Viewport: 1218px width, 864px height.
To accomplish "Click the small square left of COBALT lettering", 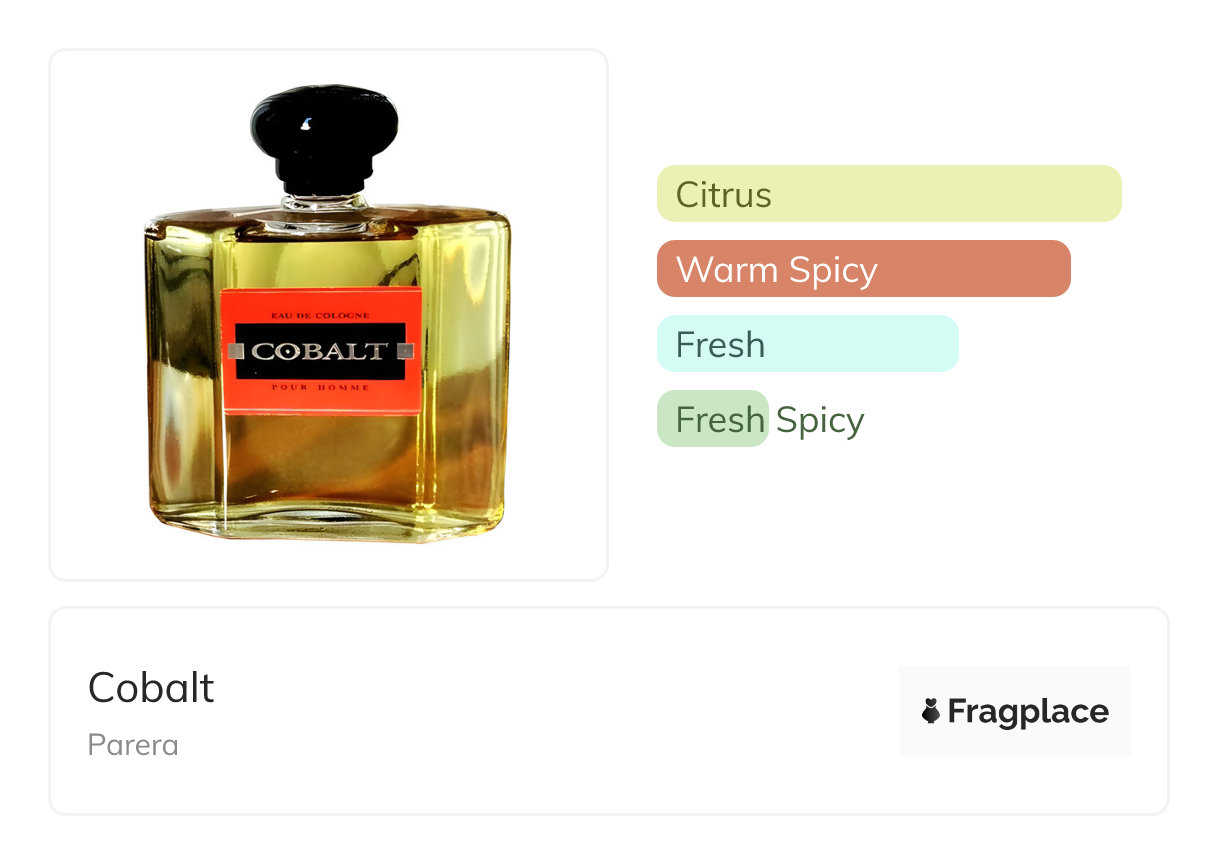I will click(x=236, y=351).
